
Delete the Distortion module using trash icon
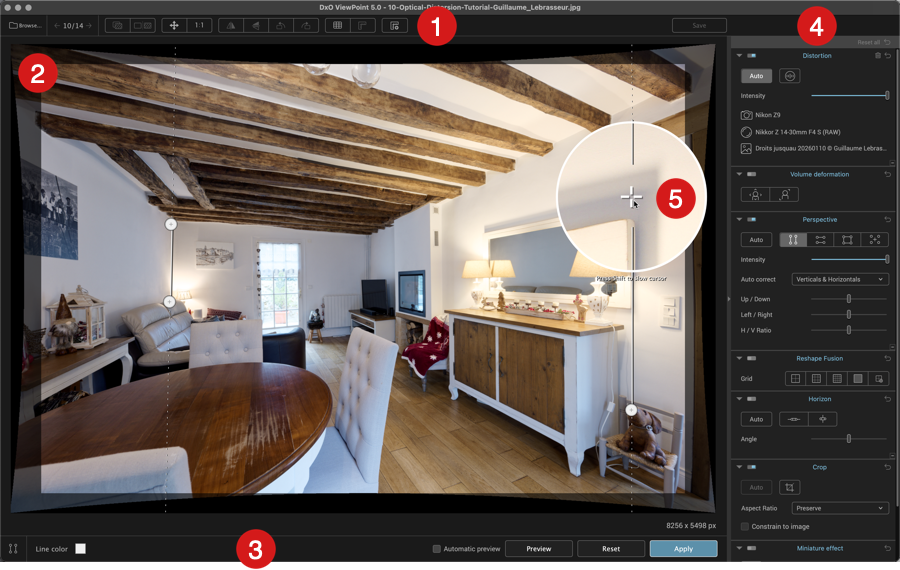click(x=878, y=56)
